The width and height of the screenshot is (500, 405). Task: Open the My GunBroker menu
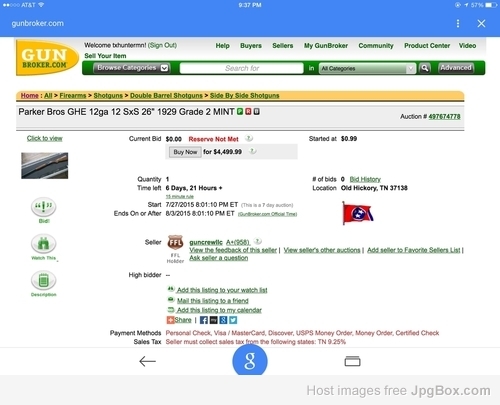tap(326, 46)
